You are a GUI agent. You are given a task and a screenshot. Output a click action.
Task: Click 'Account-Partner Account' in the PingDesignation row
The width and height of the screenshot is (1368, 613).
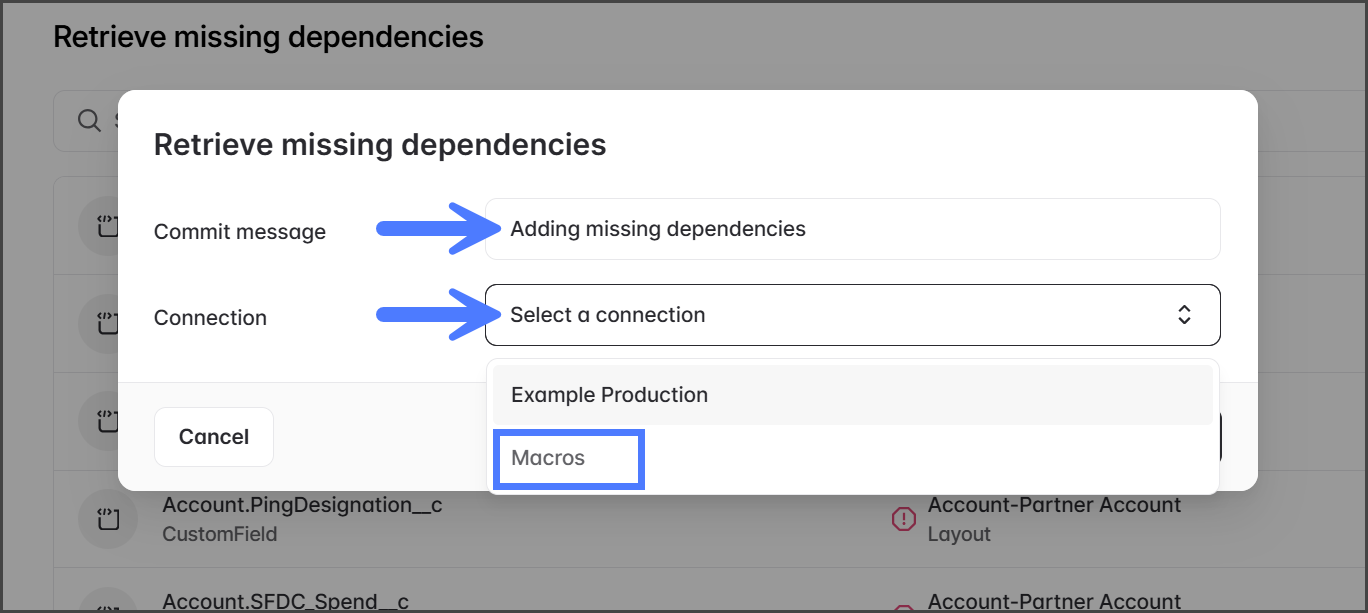coord(1054,506)
